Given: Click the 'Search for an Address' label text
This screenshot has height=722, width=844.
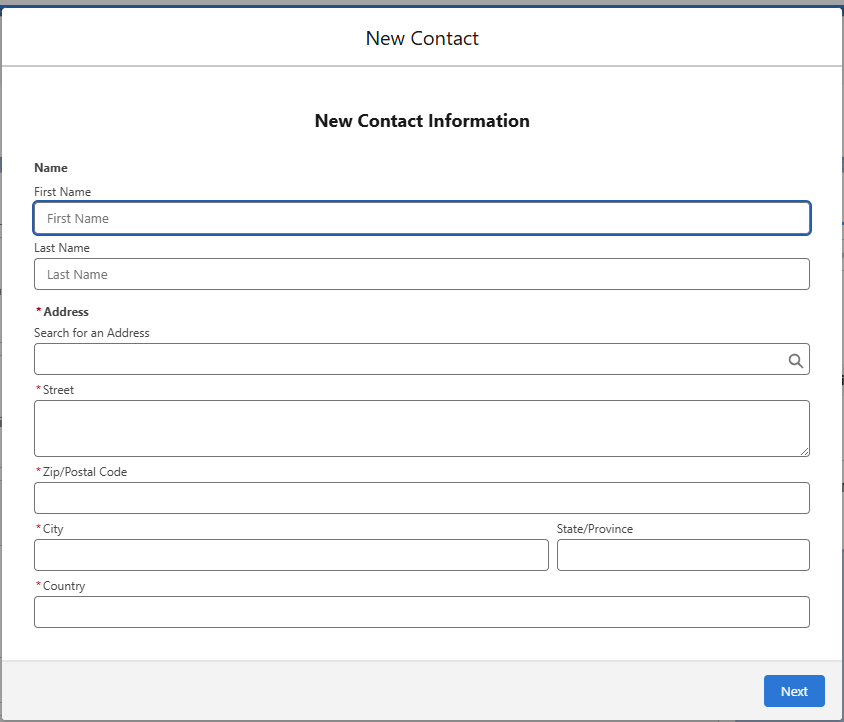Looking at the screenshot, I should [92, 333].
